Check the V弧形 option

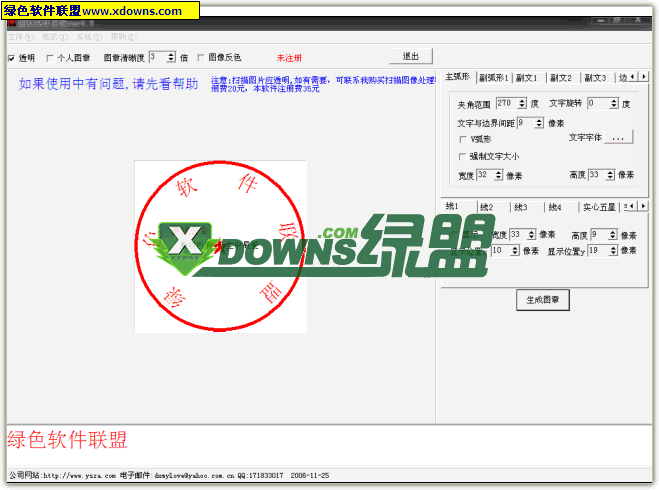pyautogui.click(x=463, y=139)
